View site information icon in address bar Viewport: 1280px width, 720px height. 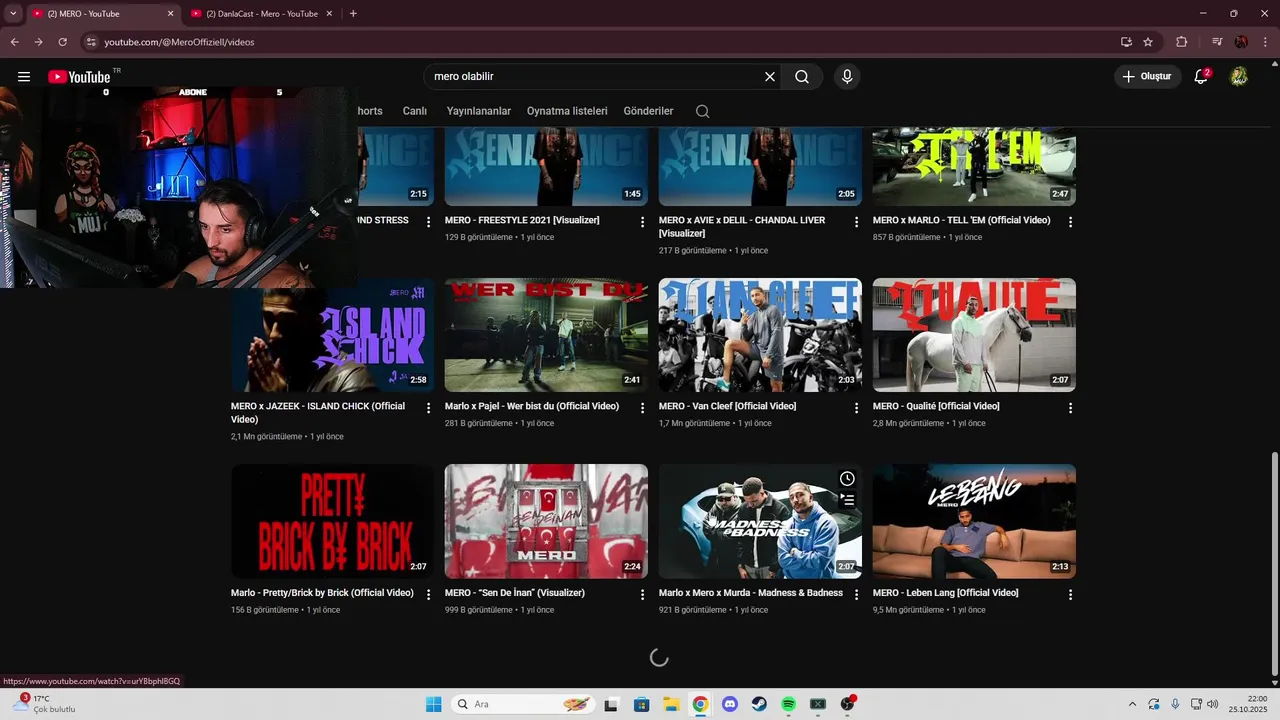pos(91,42)
